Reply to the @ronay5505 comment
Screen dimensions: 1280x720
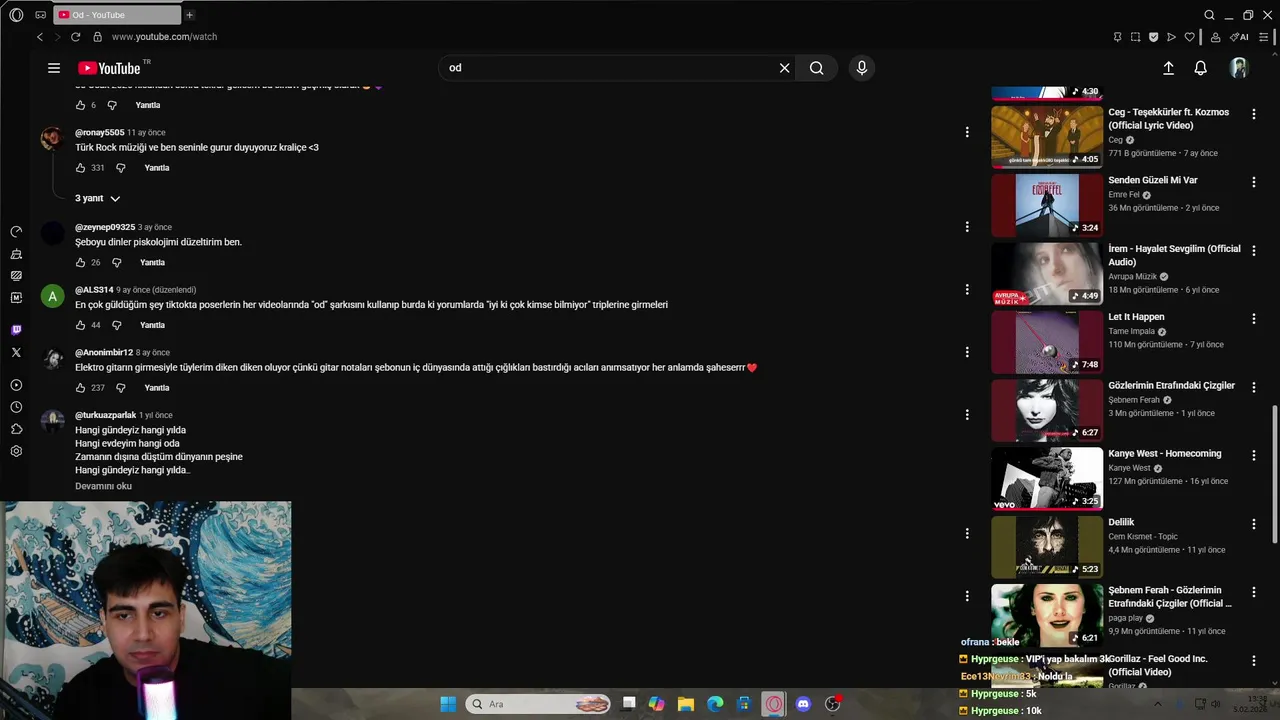(x=157, y=168)
